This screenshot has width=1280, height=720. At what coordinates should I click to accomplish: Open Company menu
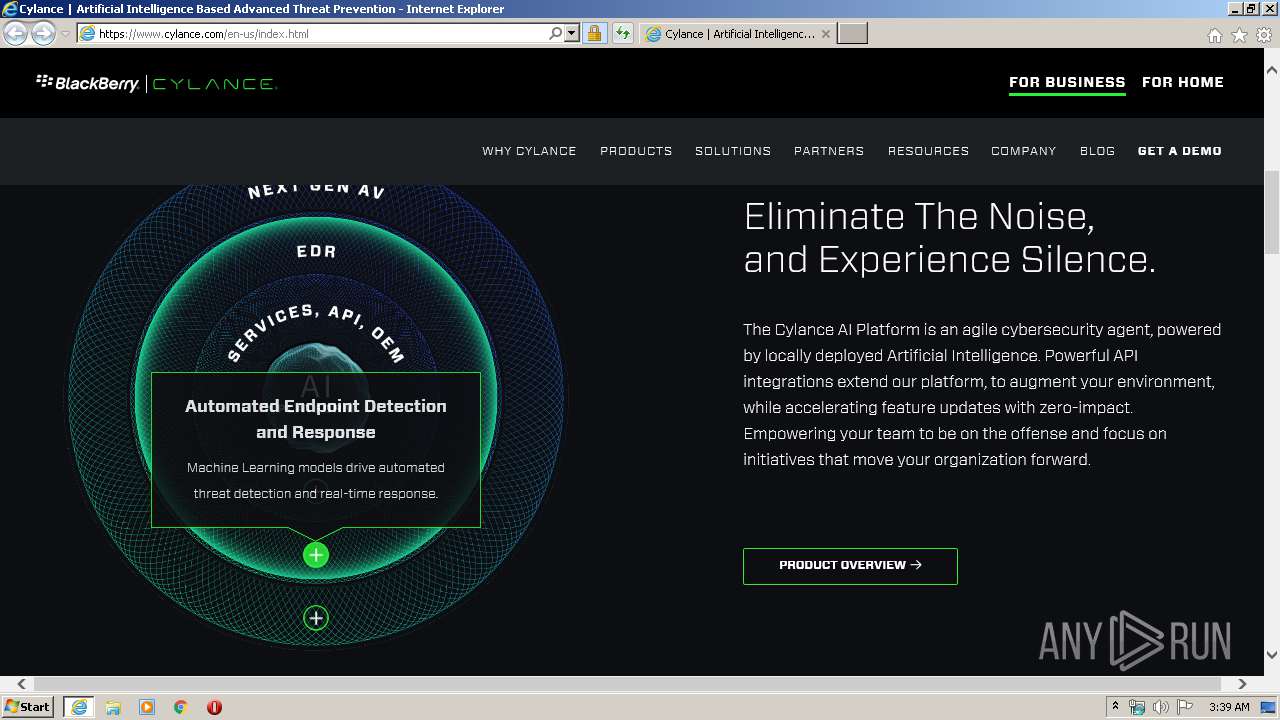[x=1024, y=151]
